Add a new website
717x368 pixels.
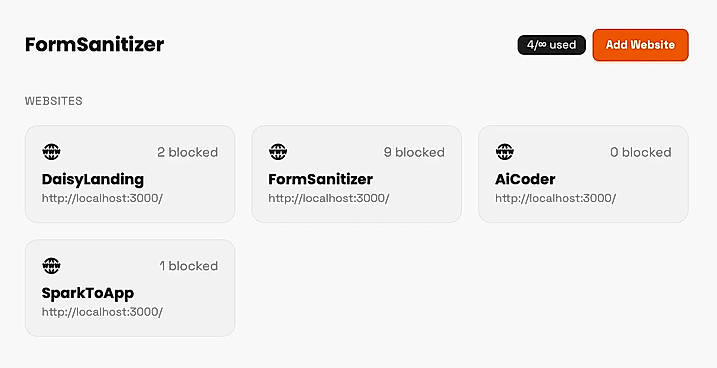point(640,45)
